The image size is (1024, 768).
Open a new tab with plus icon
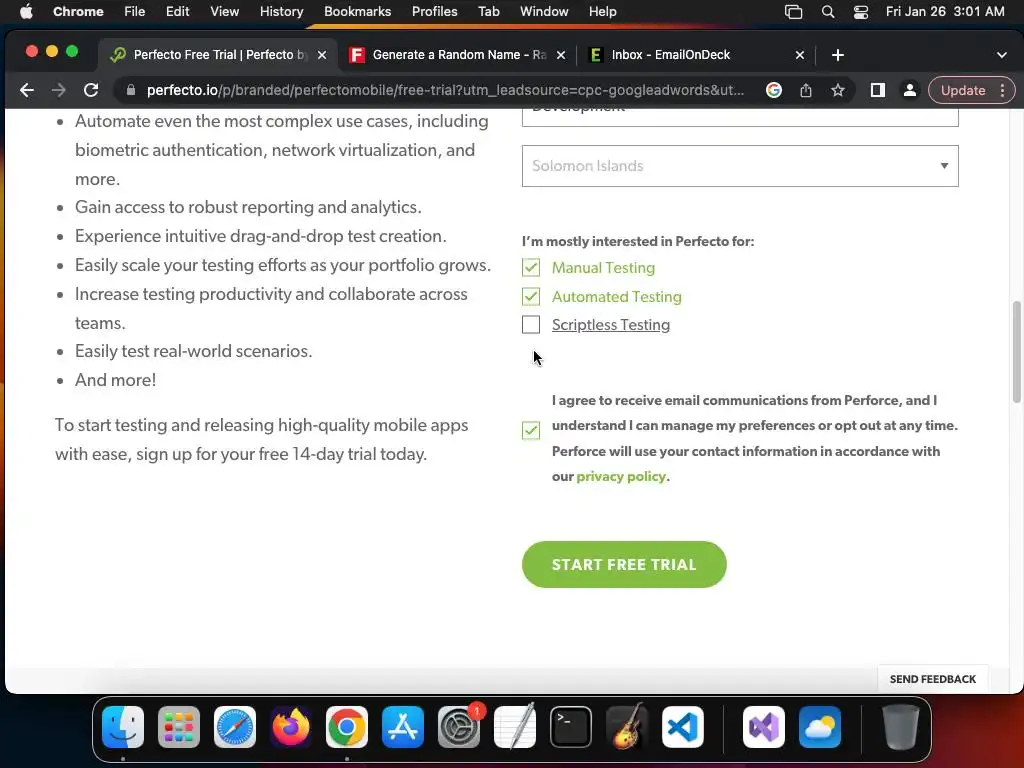(838, 55)
